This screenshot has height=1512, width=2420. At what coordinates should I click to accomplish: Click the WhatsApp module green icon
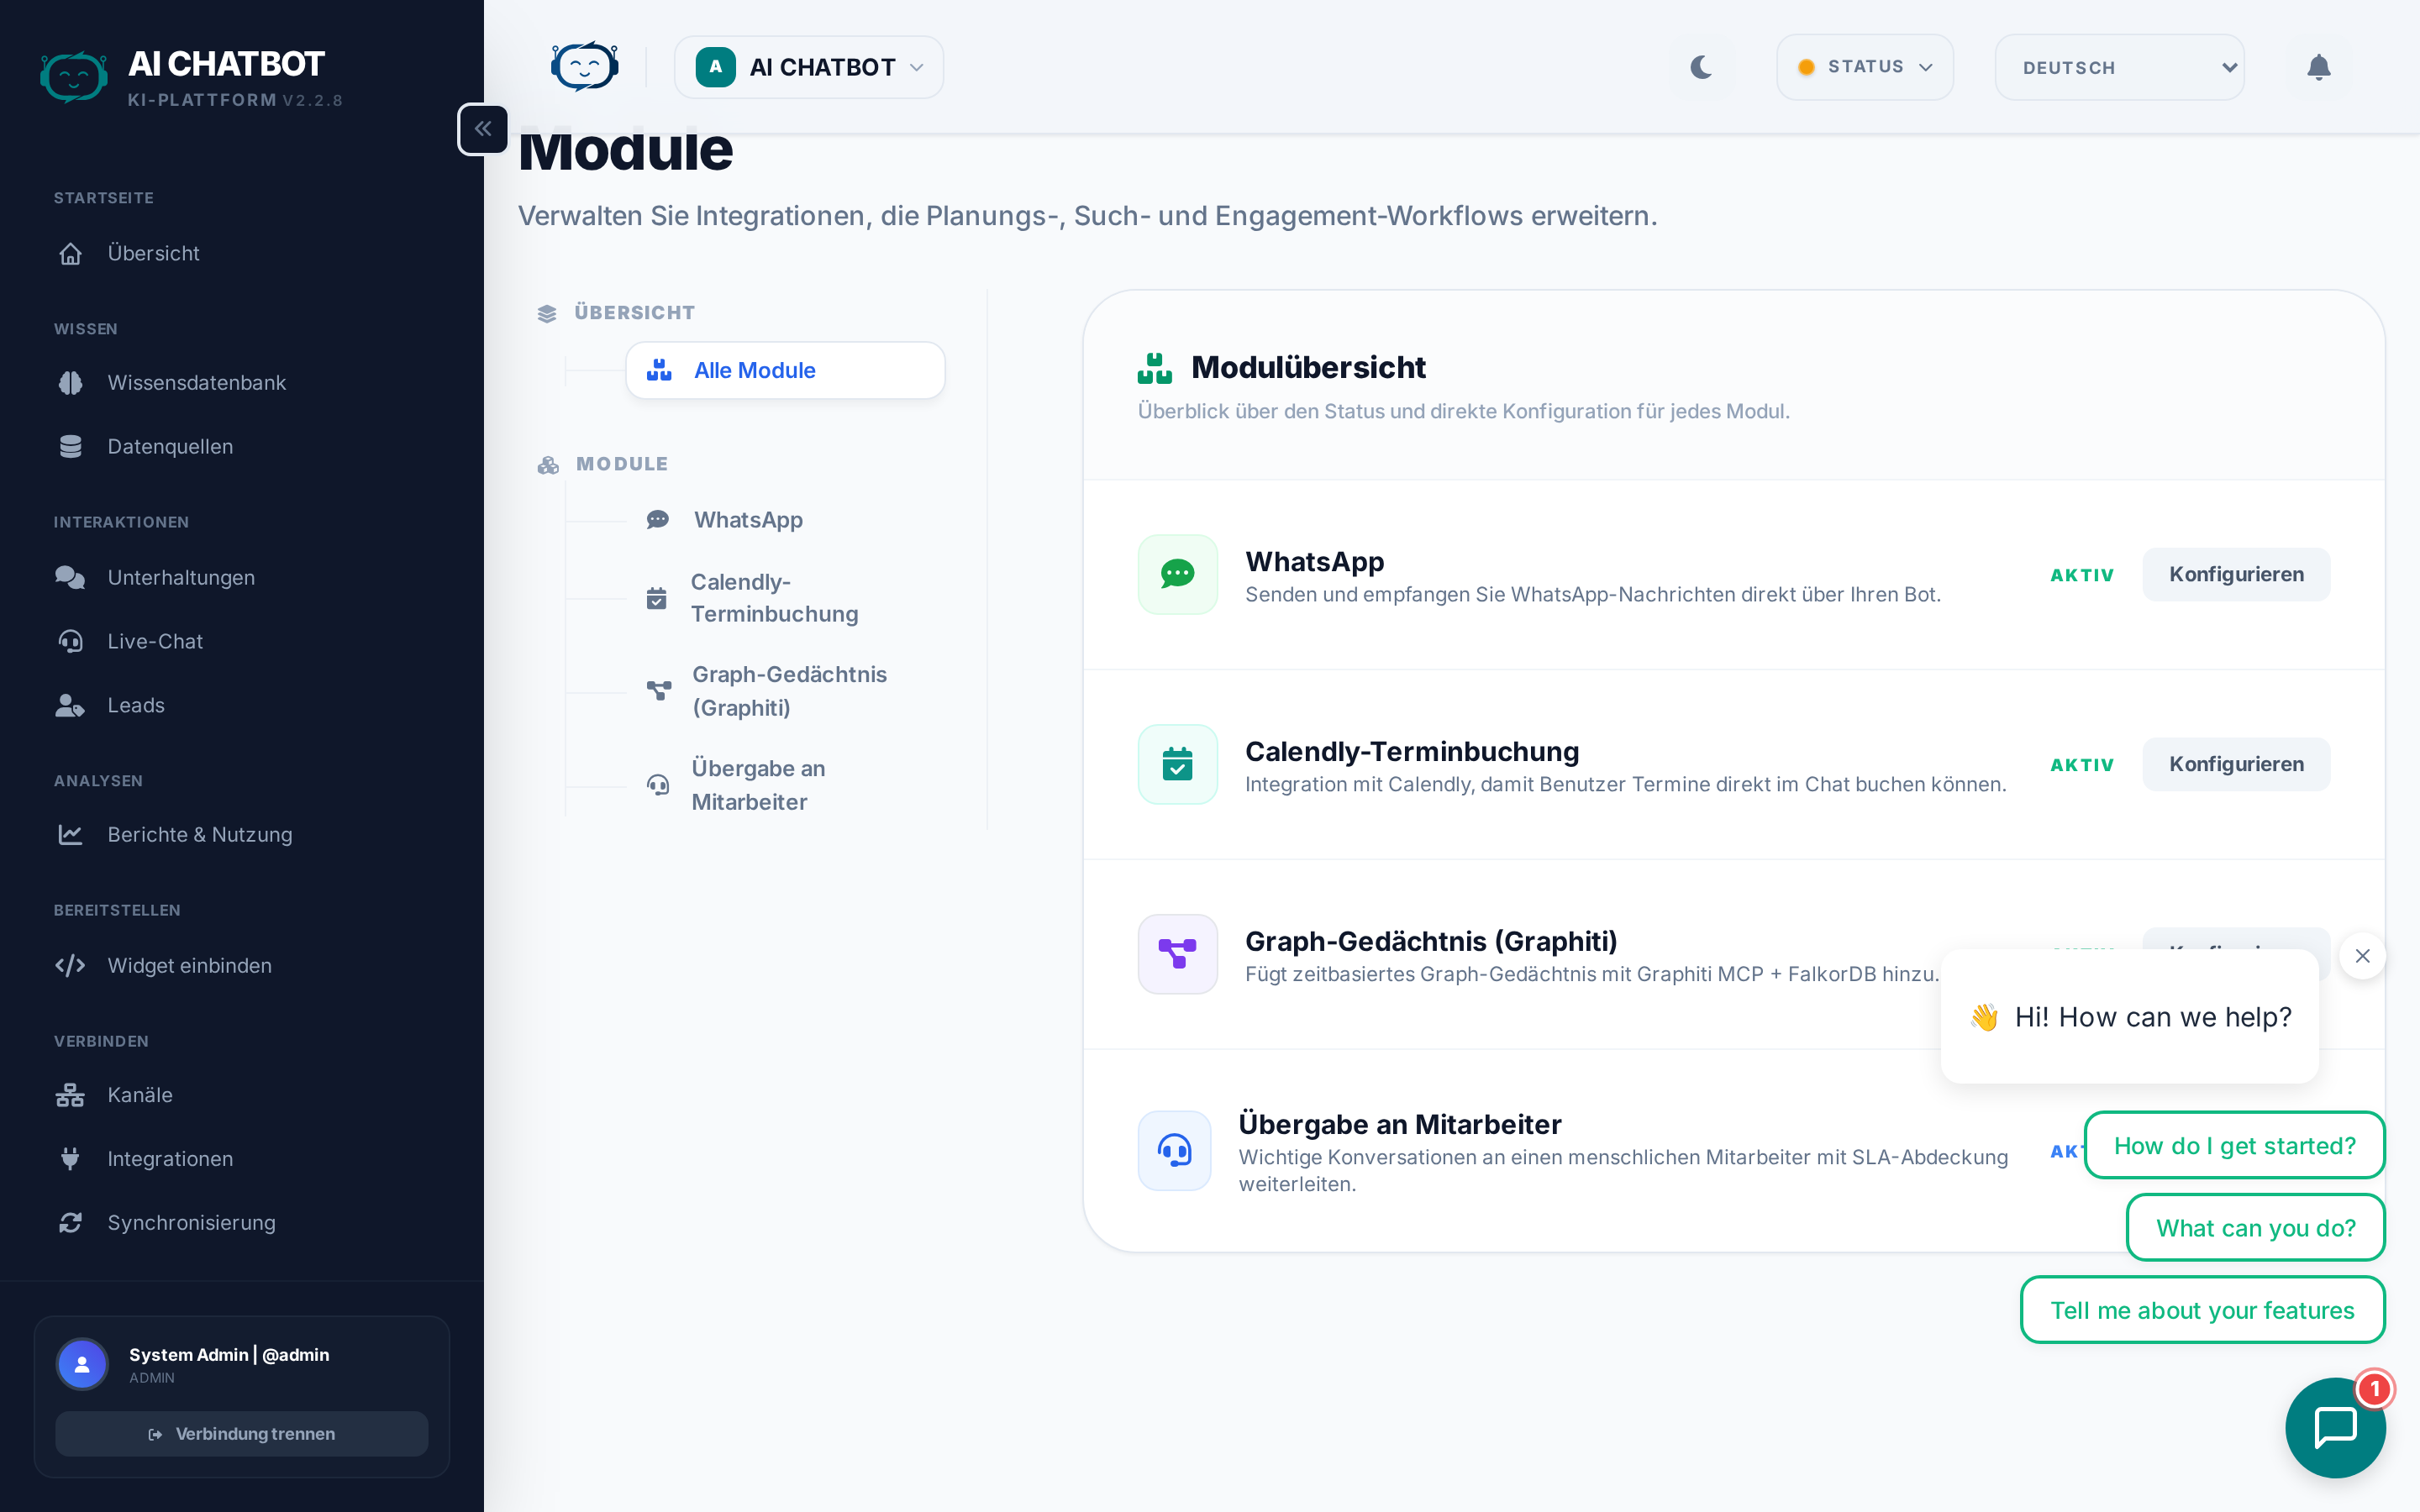click(x=1177, y=574)
